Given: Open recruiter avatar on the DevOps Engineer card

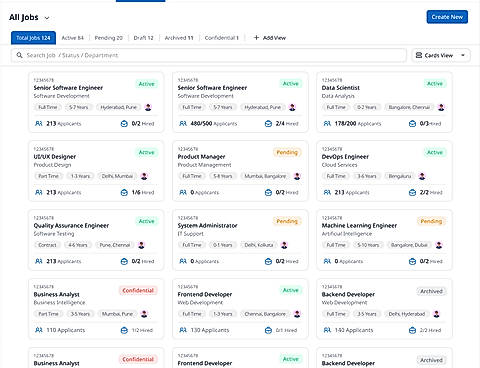Looking at the screenshot, I should [422, 176].
